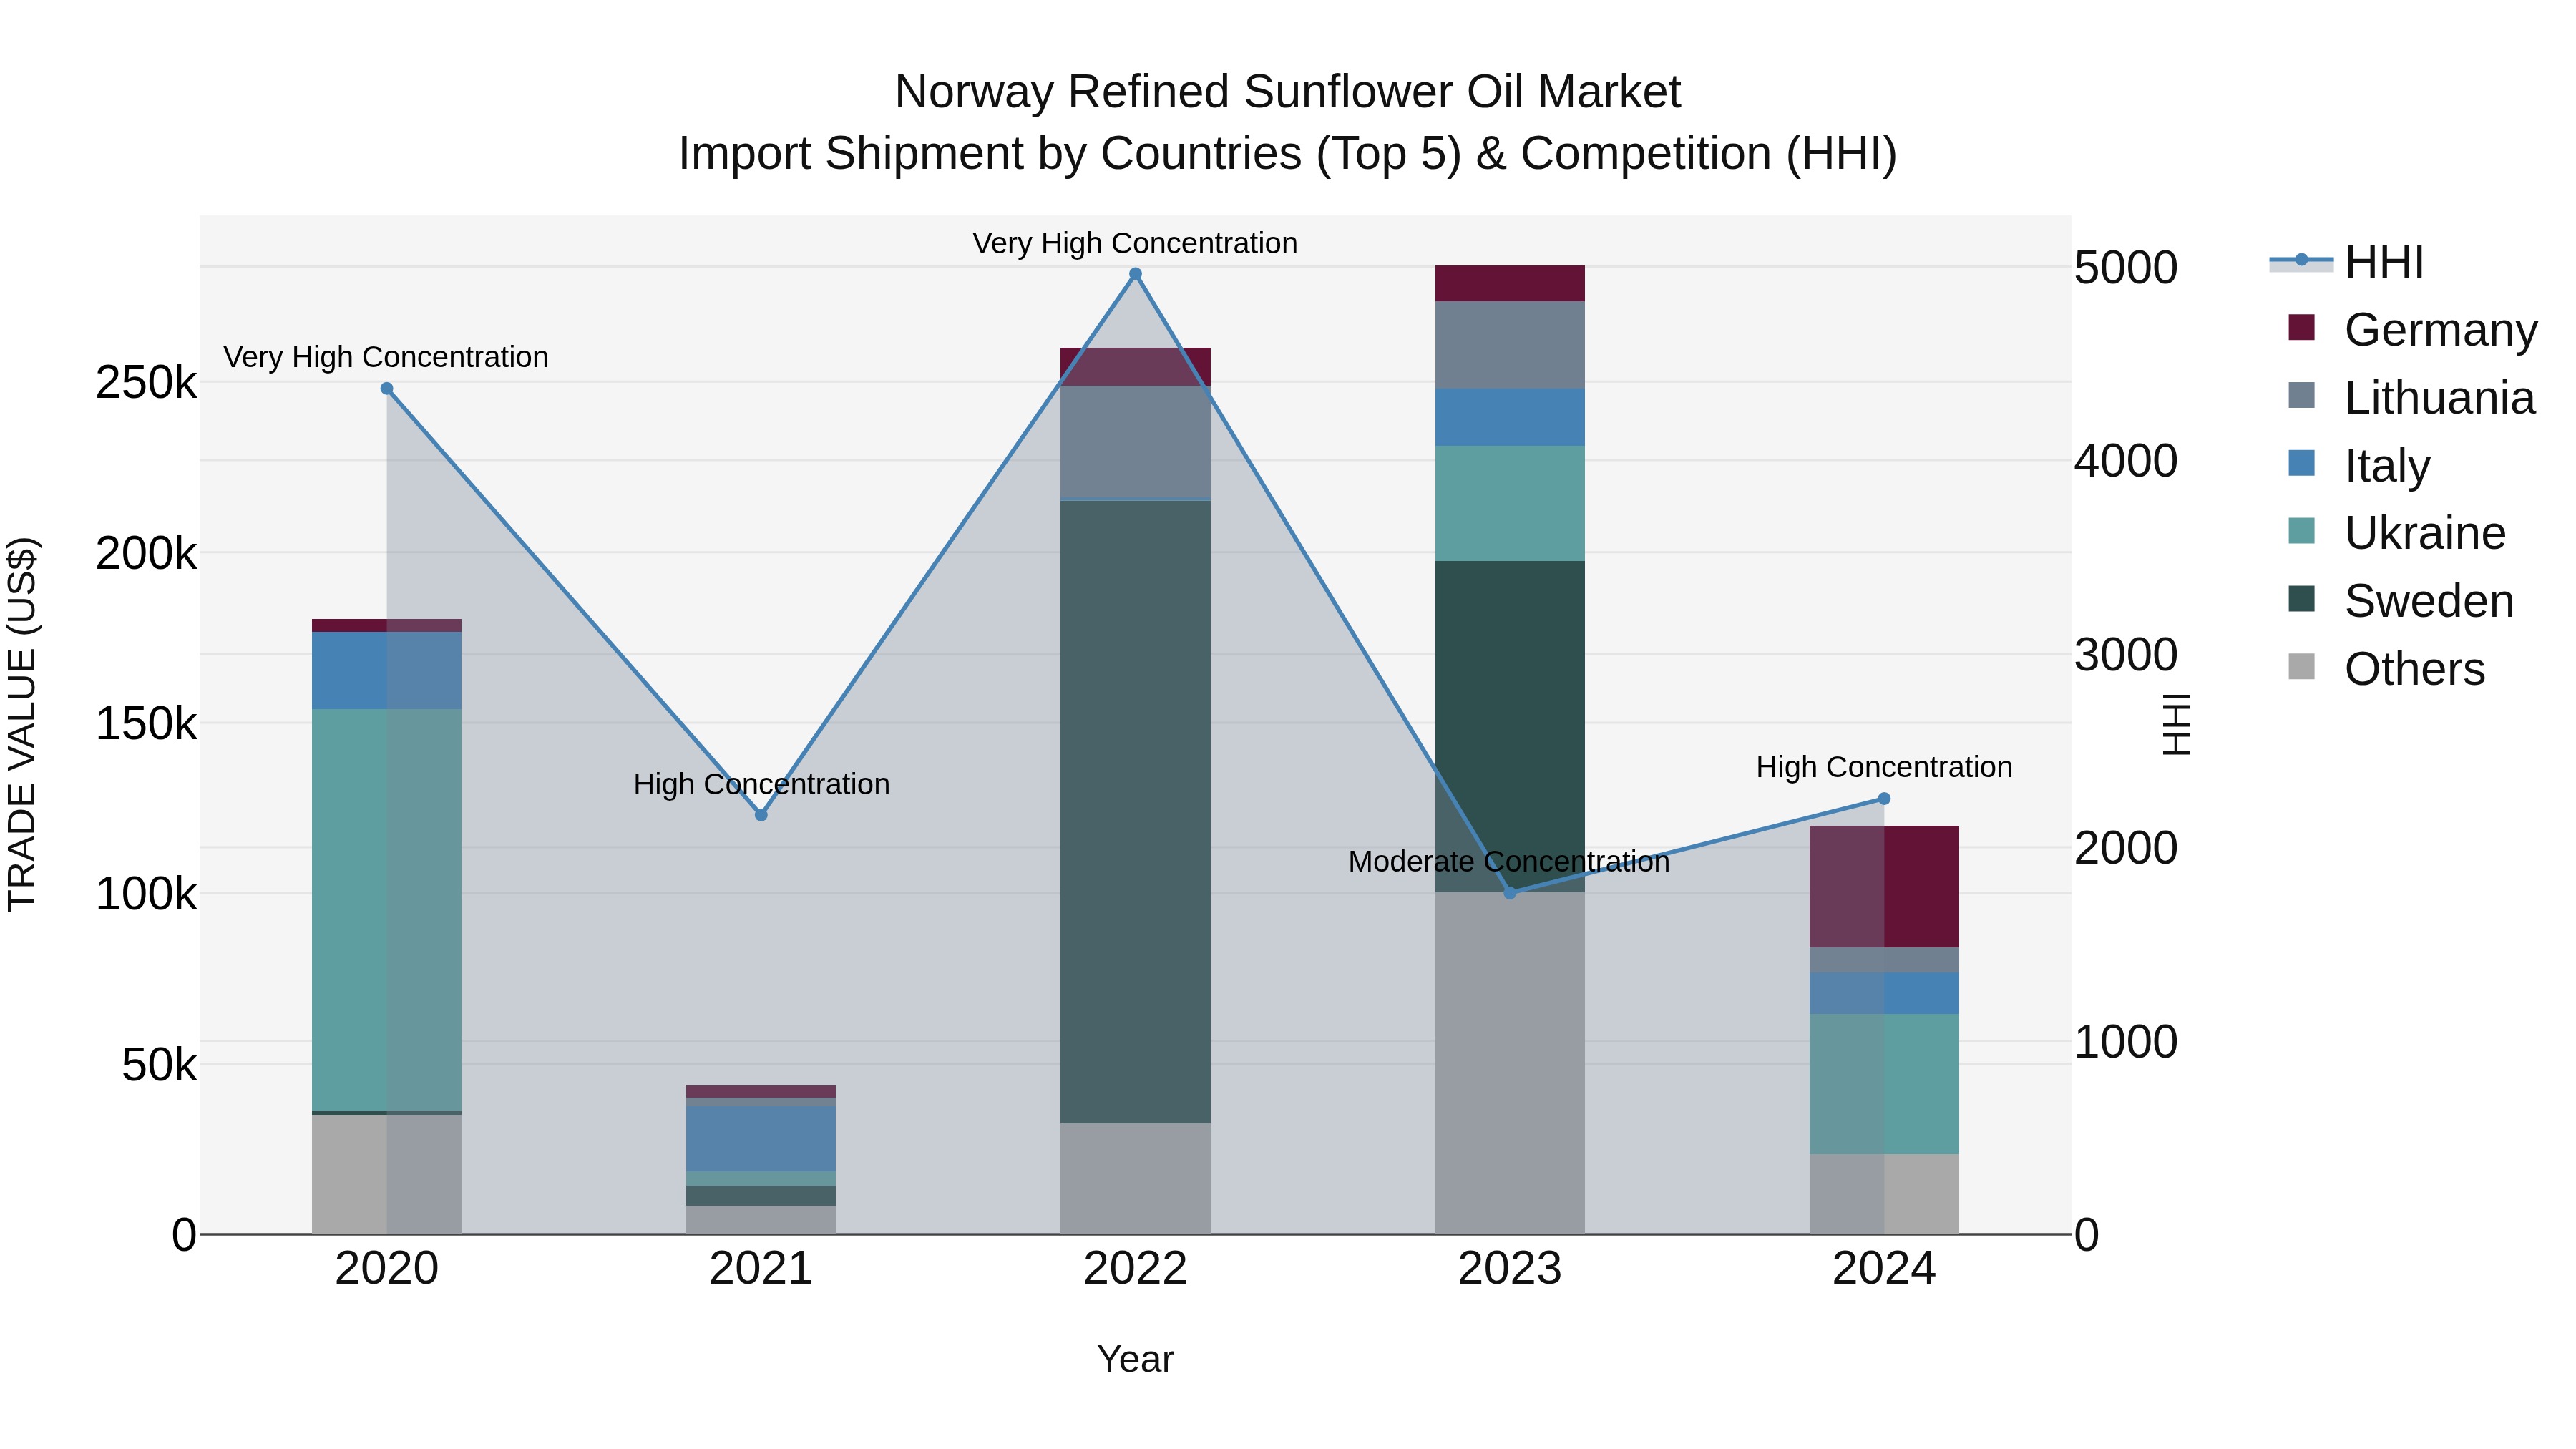Click the Lithuania segment of 2022 bar
The image size is (2576, 1449).
(1135, 442)
